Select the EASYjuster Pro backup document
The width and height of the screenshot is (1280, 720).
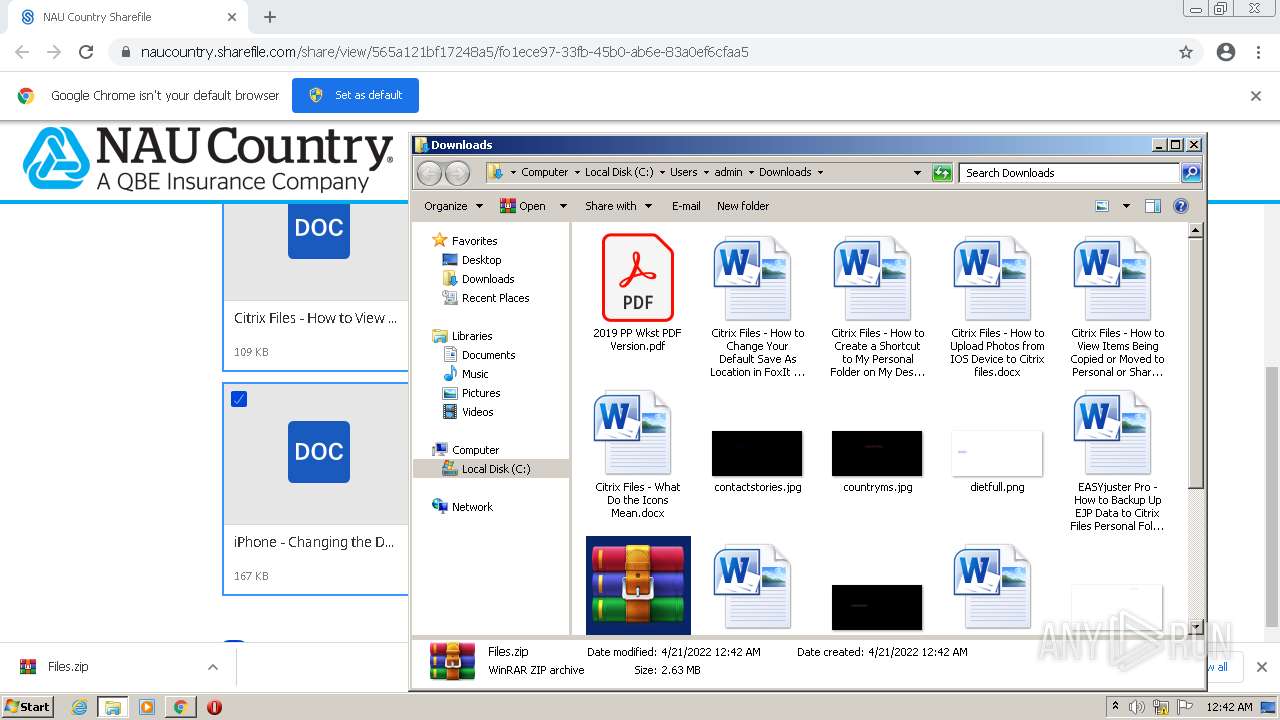1117,461
